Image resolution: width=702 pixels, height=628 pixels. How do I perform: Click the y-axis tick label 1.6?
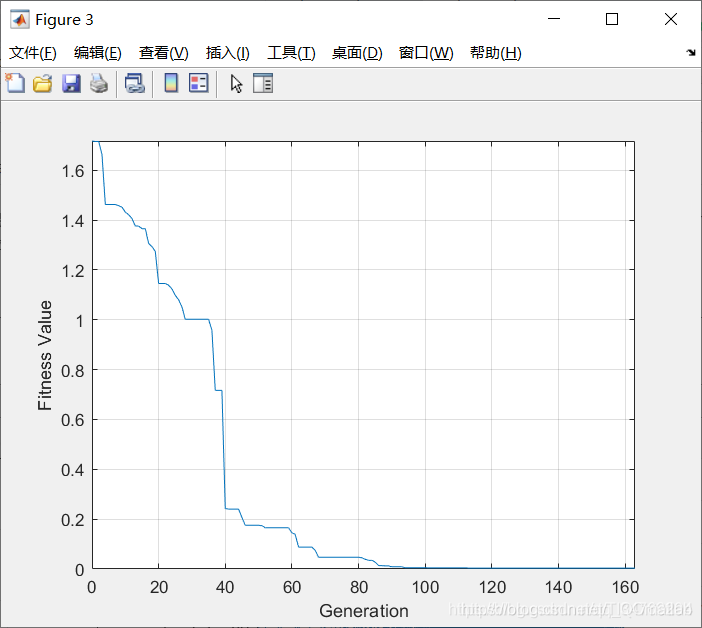(73, 171)
